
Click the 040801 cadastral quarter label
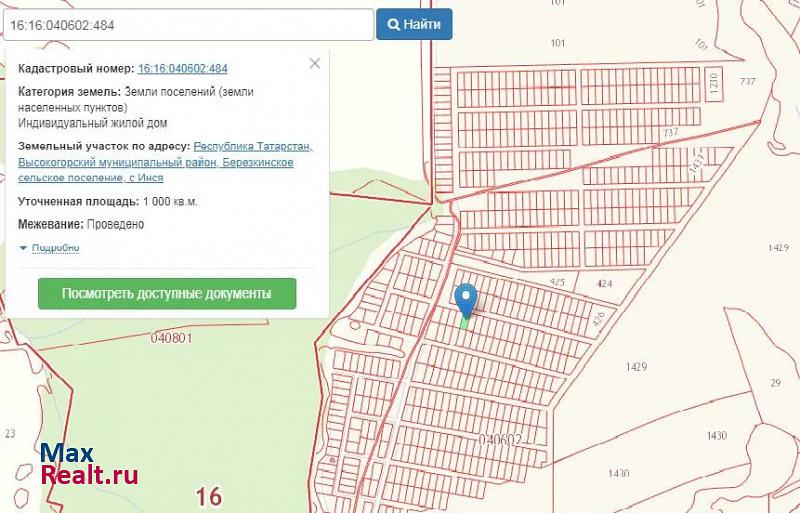click(171, 338)
